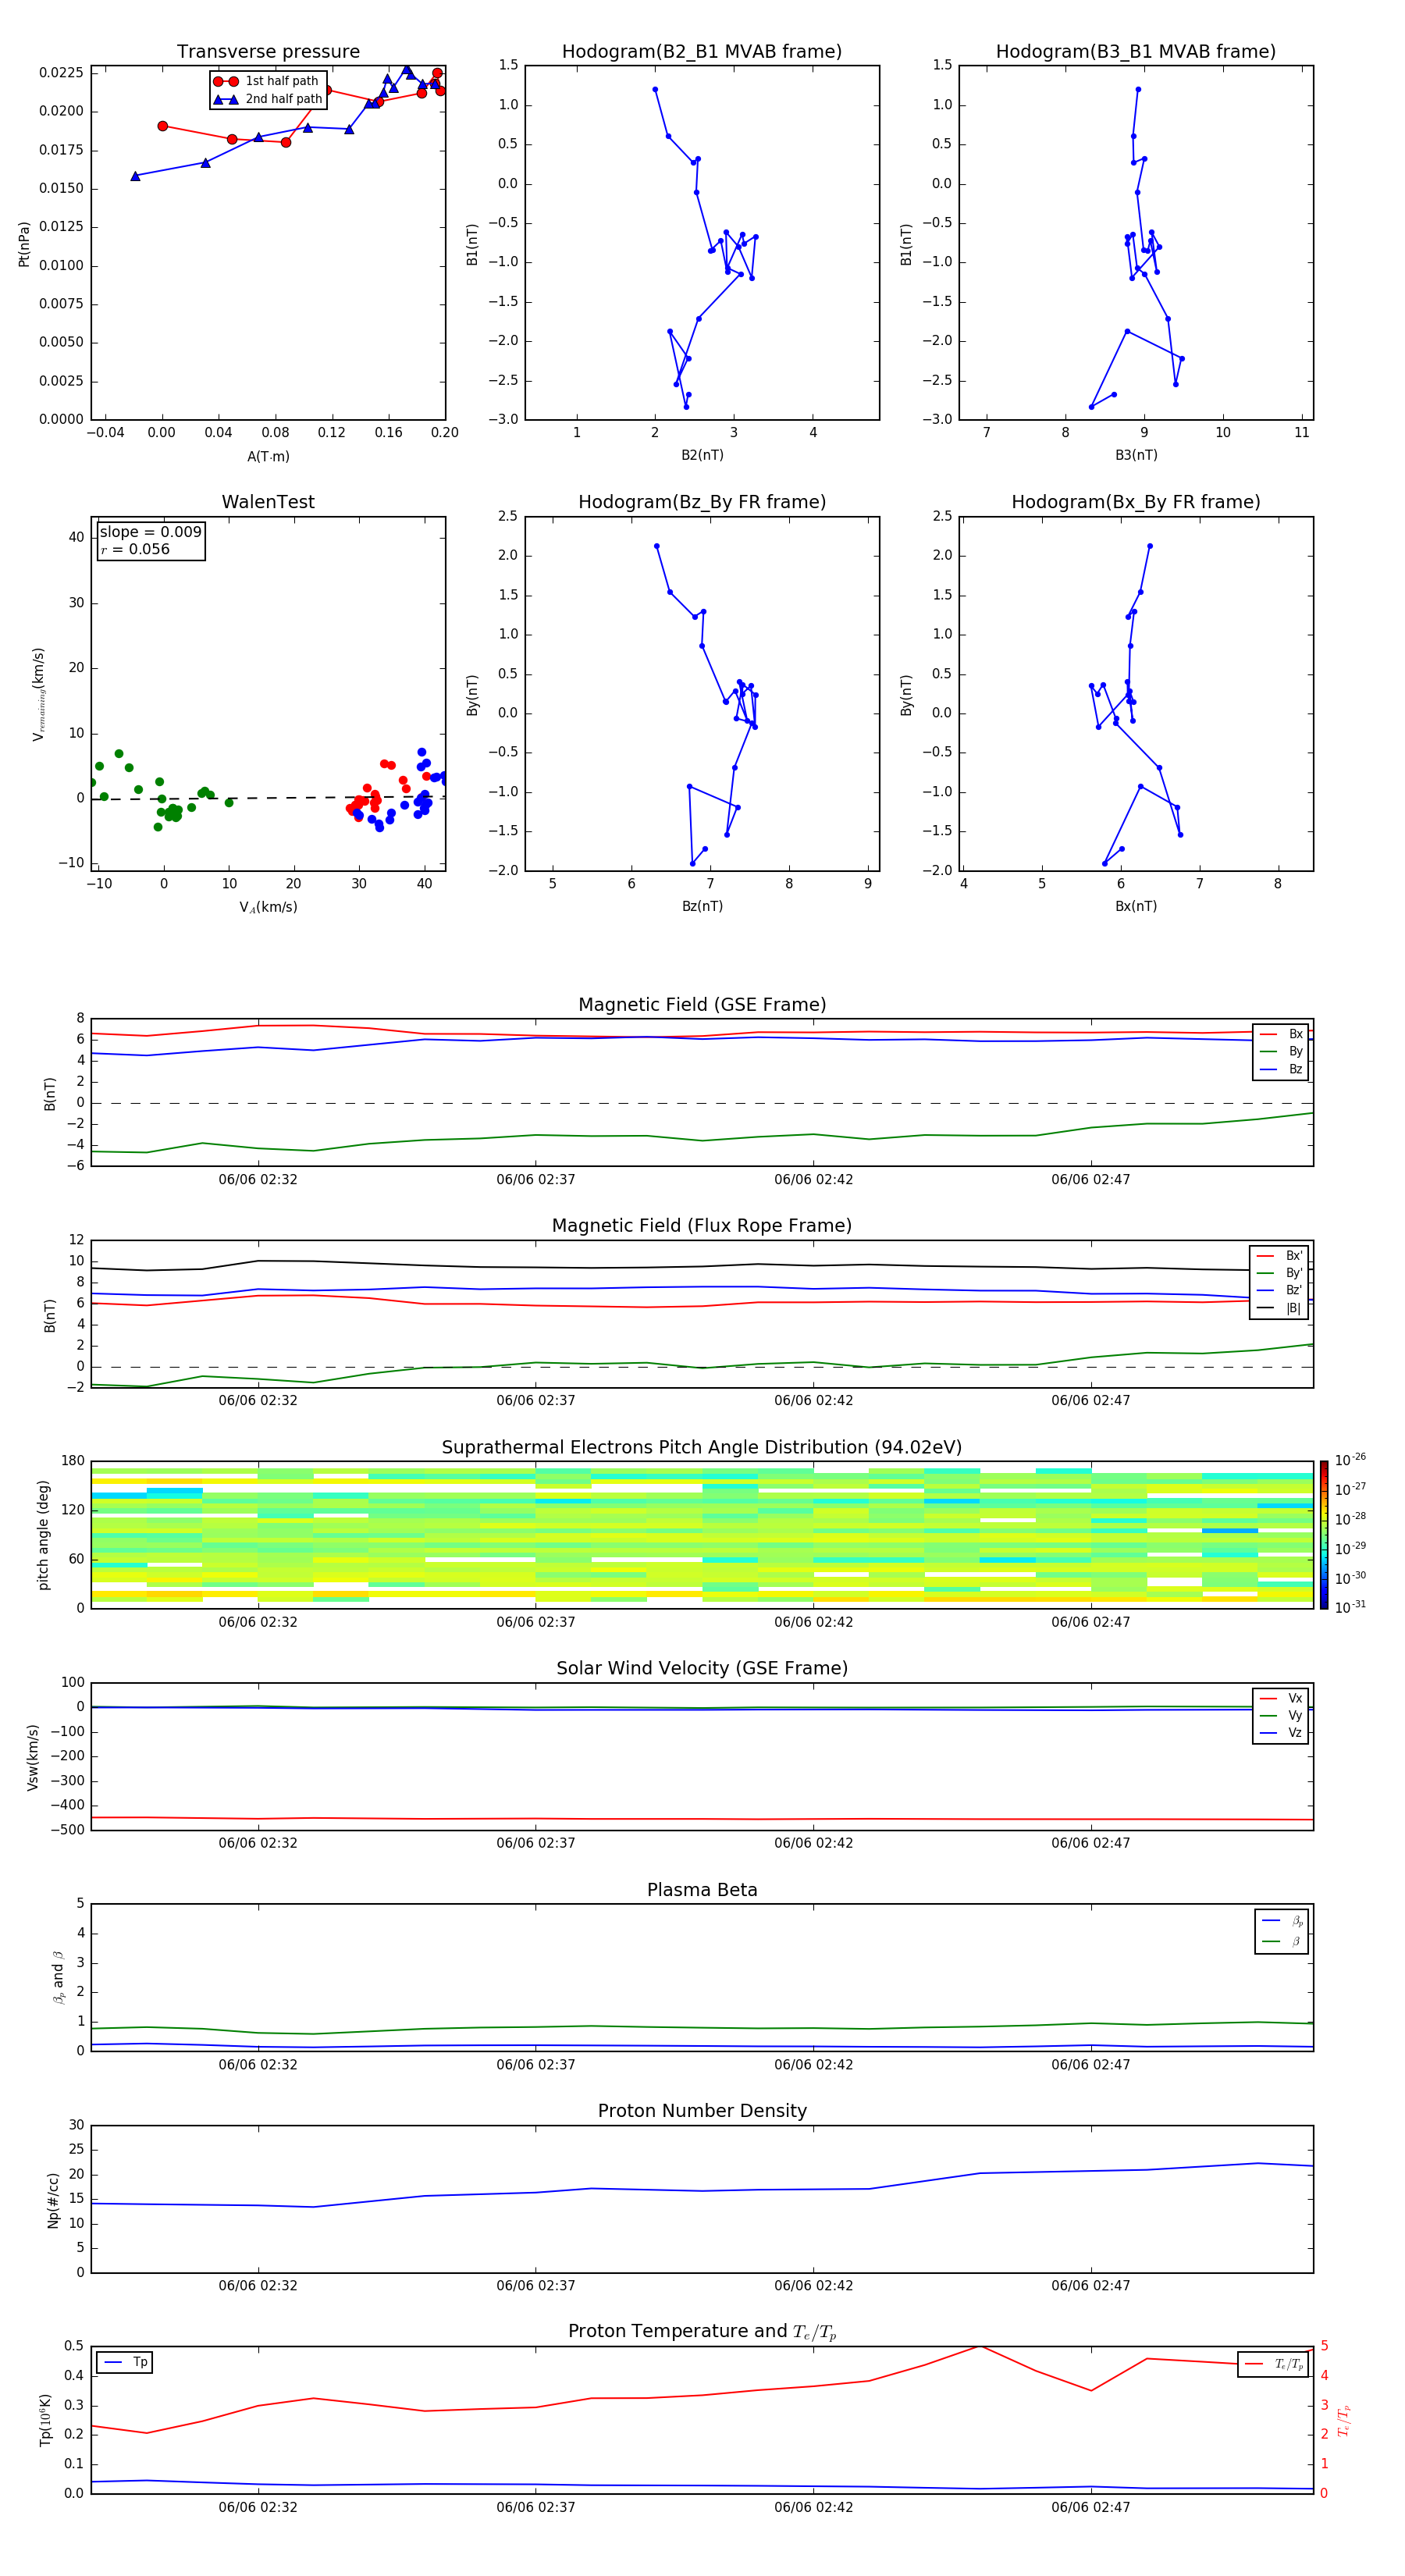The image size is (1405, 2576).
Task: Click the "slope = 0.009" annotation
Action: [x=150, y=532]
